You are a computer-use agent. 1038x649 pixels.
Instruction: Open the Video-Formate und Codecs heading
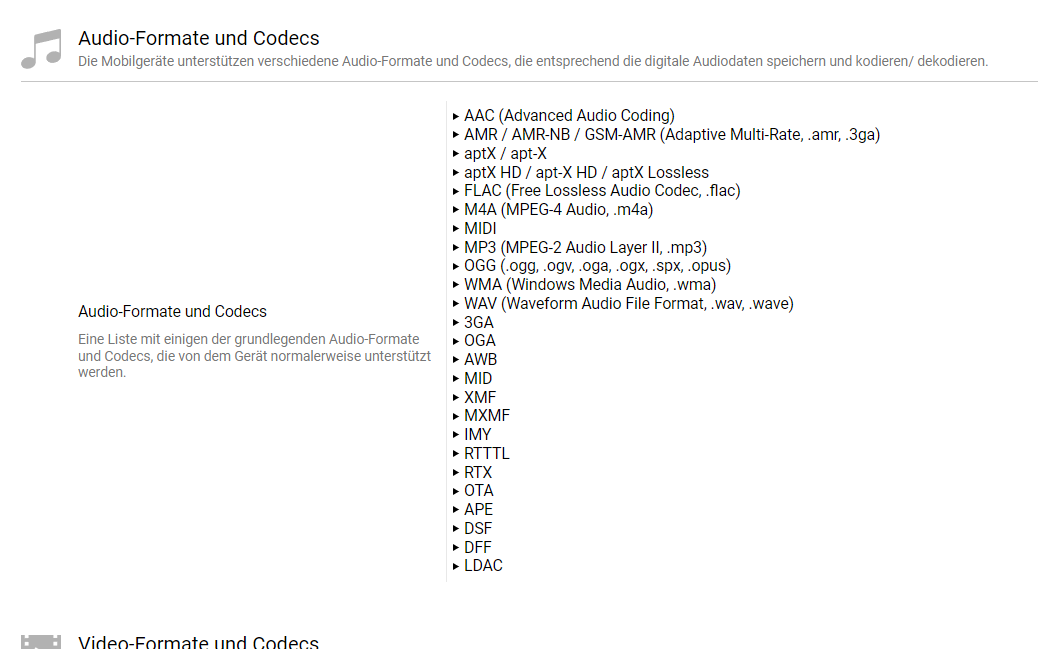click(198, 642)
